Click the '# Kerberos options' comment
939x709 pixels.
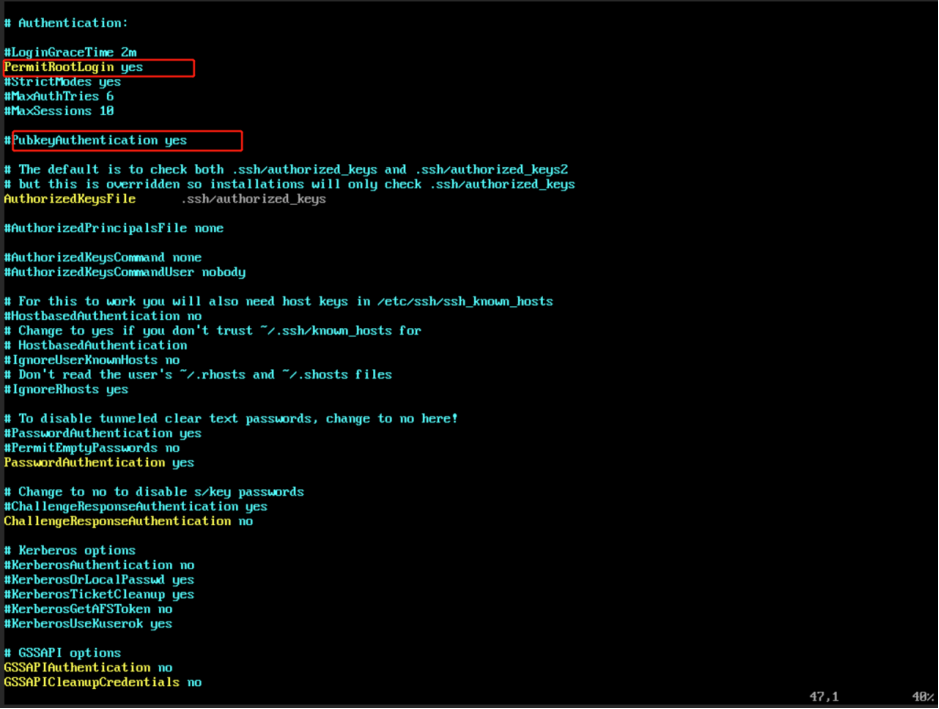69,551
